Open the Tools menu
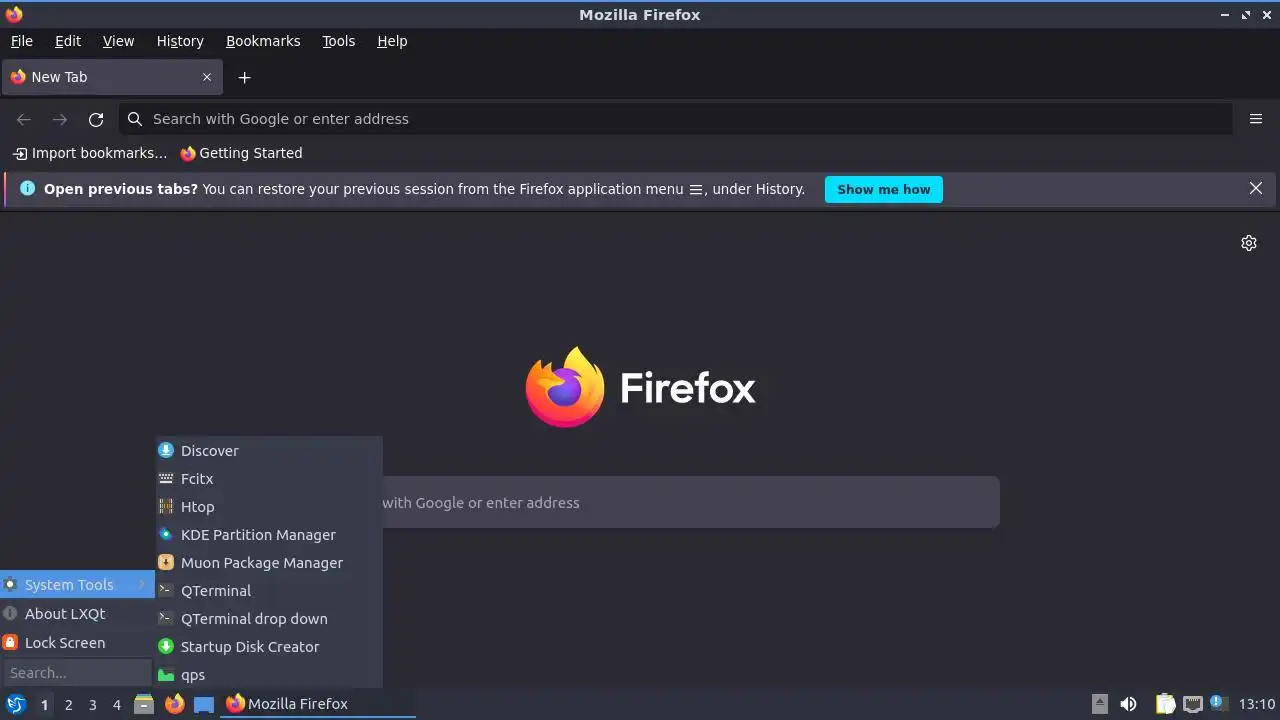 338,41
